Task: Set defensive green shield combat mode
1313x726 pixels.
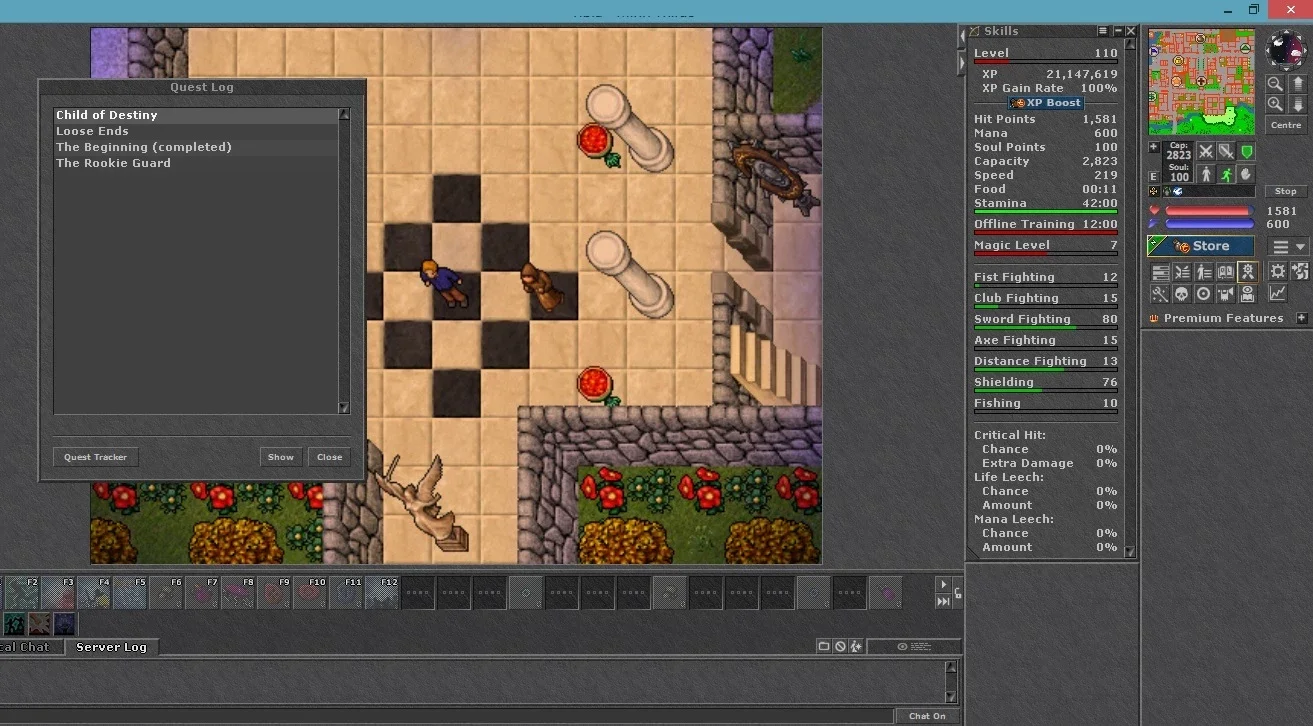Action: point(1246,151)
